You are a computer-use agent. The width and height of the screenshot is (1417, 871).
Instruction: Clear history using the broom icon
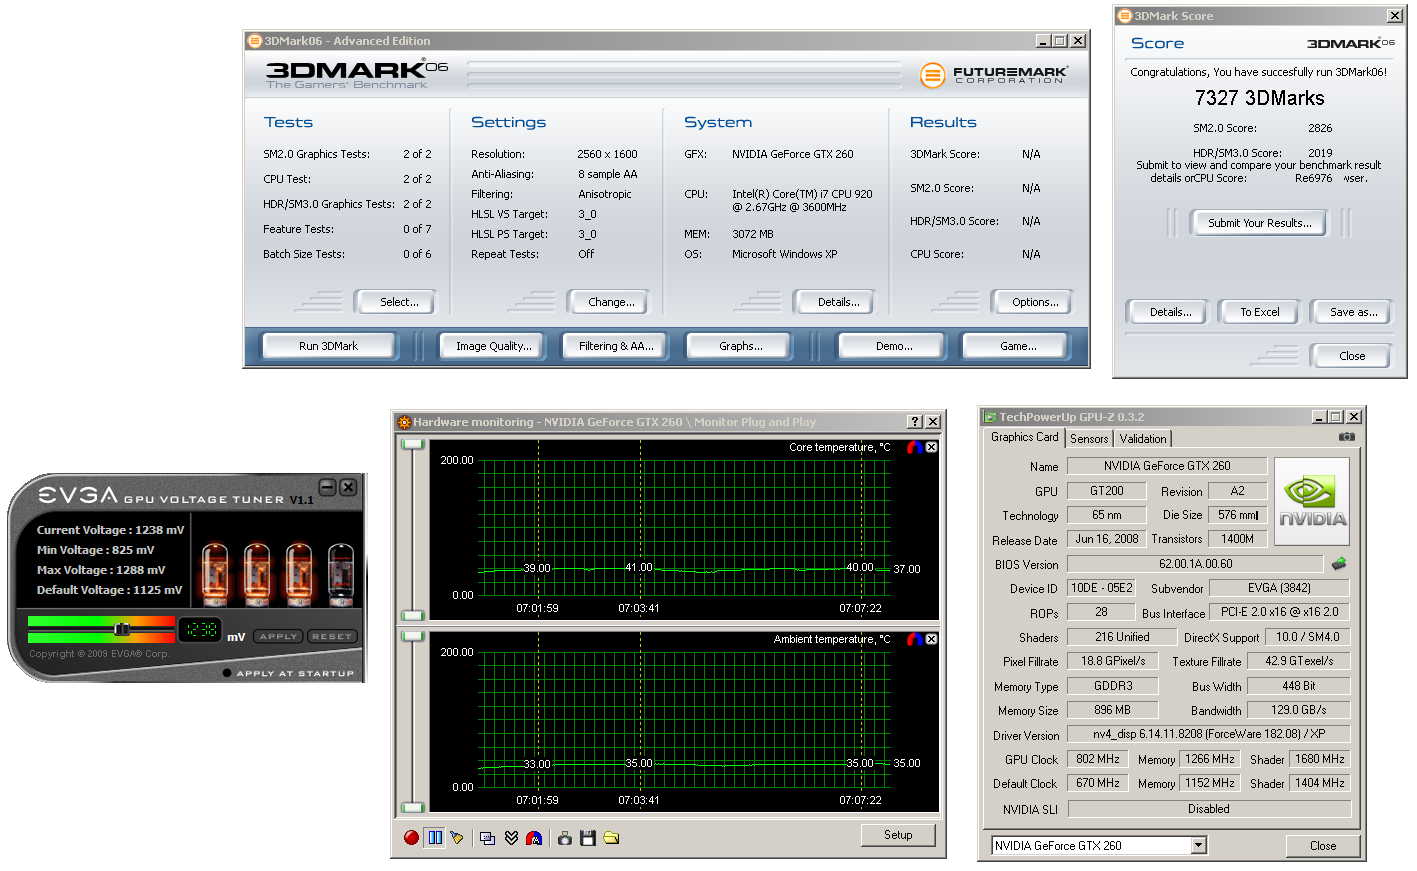[x=457, y=837]
